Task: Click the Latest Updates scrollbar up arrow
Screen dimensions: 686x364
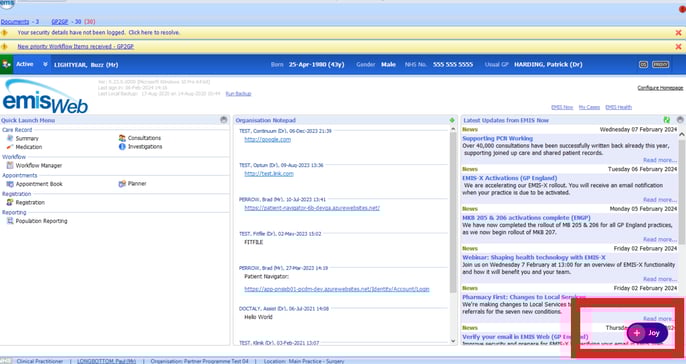Action: pos(682,135)
